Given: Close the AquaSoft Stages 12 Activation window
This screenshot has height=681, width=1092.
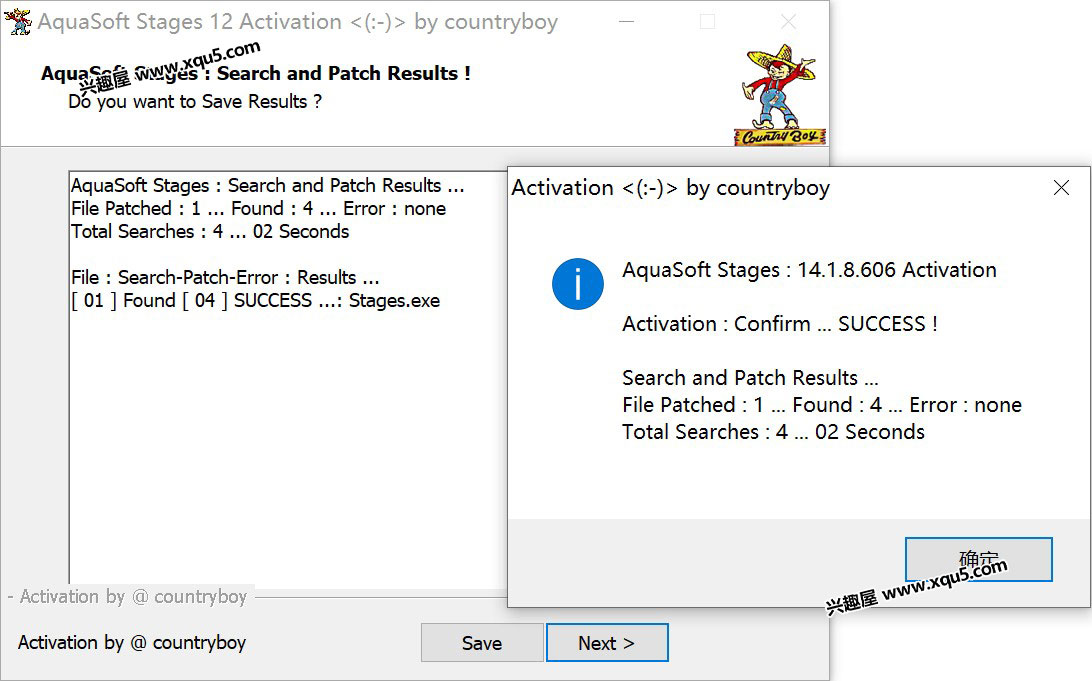Looking at the screenshot, I should click(788, 22).
